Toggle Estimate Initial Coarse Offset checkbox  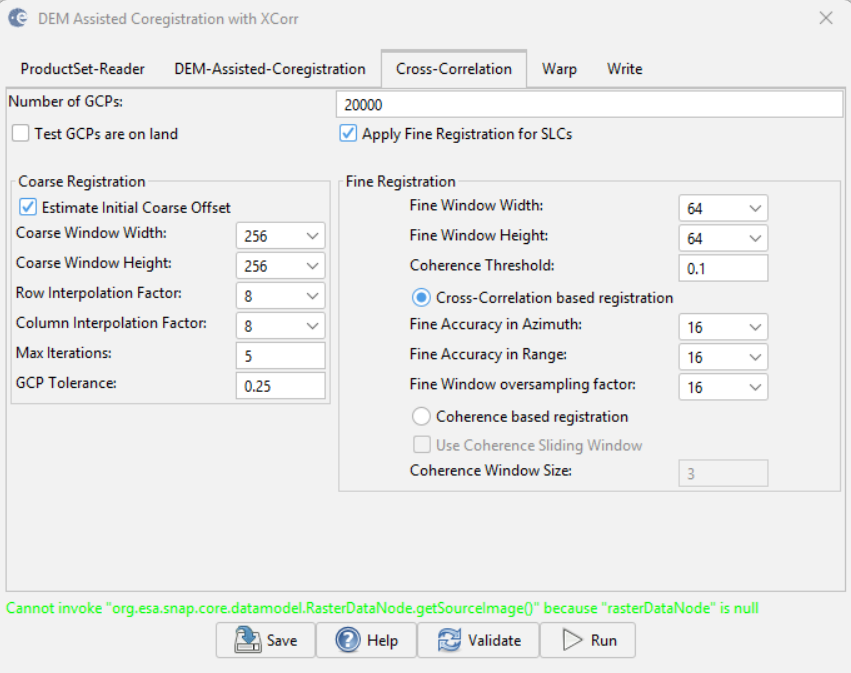28,207
